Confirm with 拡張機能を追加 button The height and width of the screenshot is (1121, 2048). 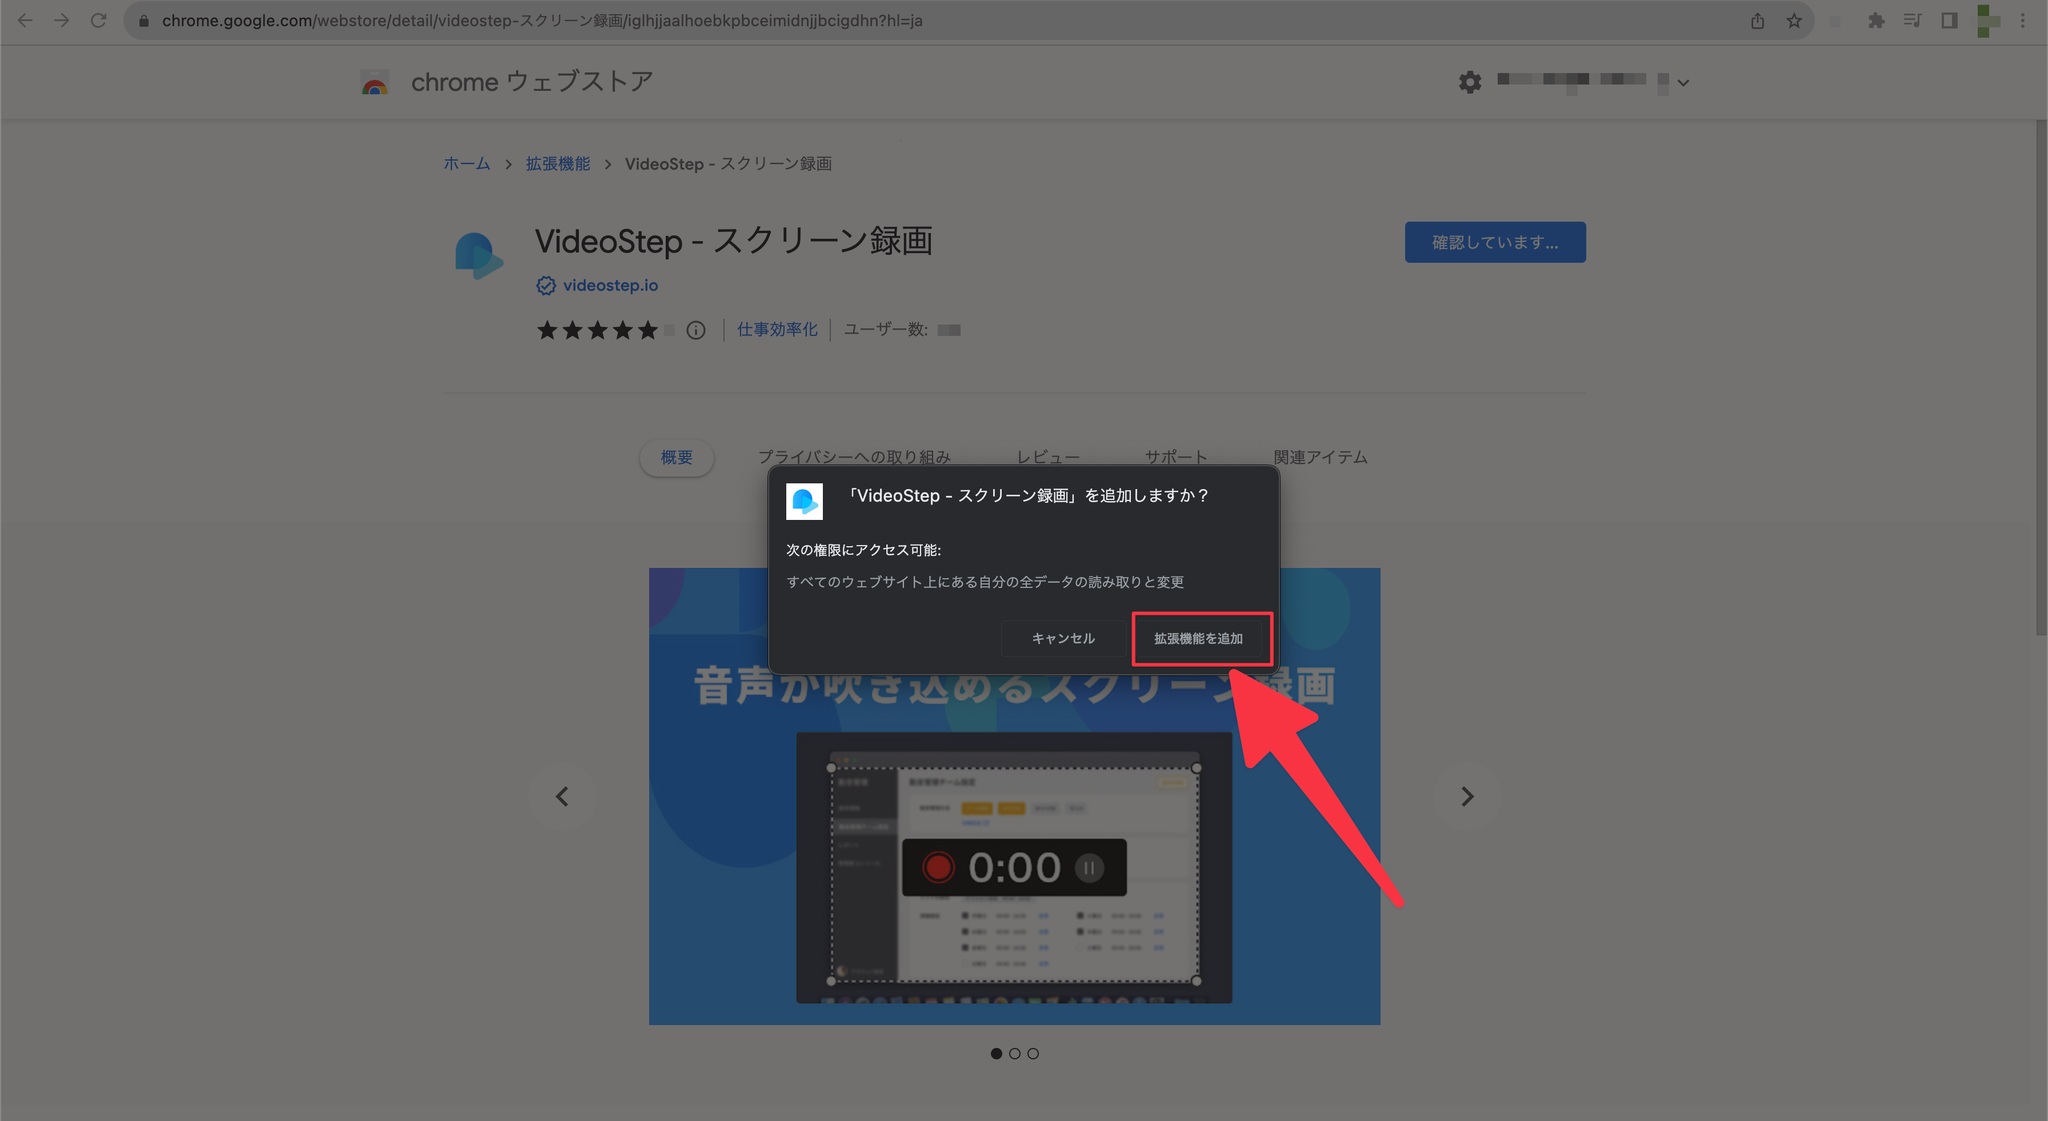point(1198,638)
